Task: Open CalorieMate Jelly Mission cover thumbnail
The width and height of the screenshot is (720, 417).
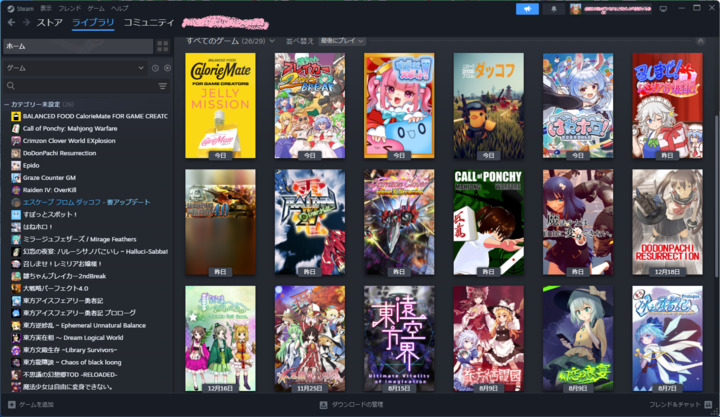Action: (x=220, y=106)
